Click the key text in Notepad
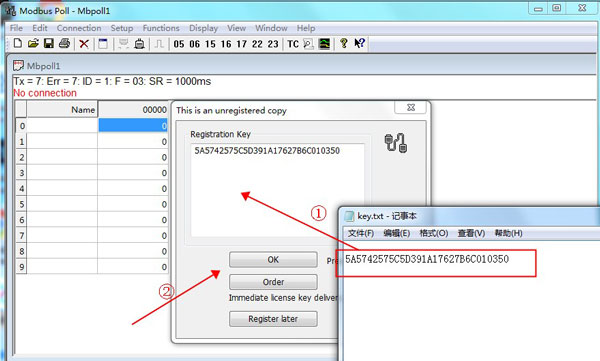Screen dimensions: 600x361 [427, 259]
